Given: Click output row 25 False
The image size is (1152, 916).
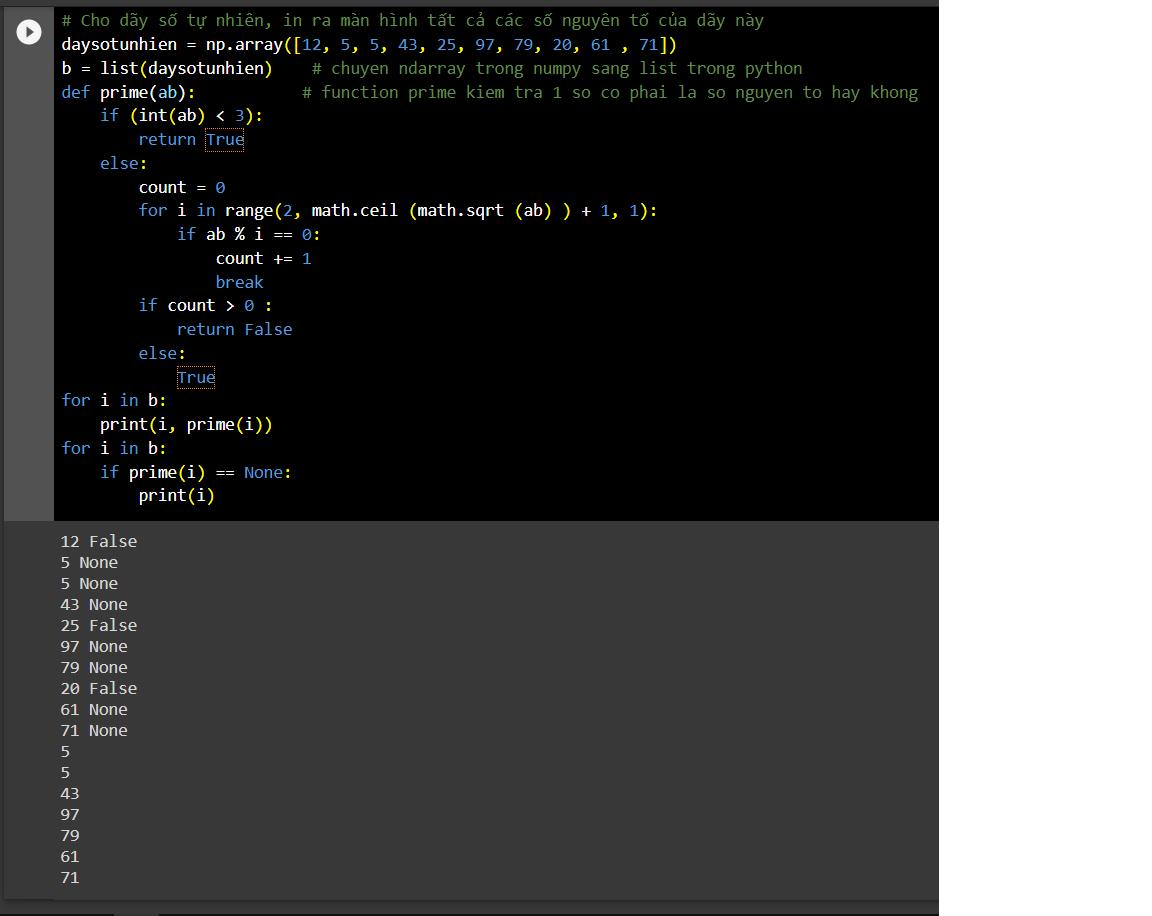Looking at the screenshot, I should pos(98,626).
